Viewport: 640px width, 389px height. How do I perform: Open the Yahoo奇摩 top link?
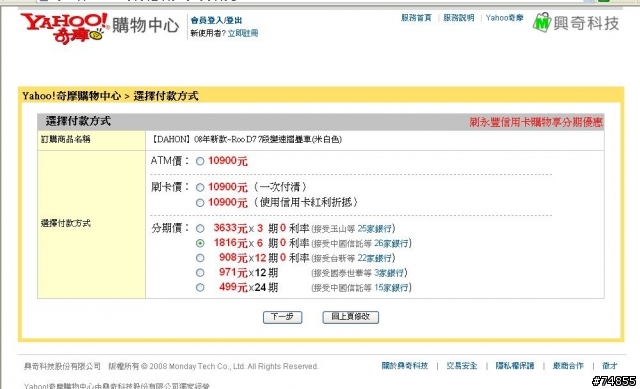(504, 18)
